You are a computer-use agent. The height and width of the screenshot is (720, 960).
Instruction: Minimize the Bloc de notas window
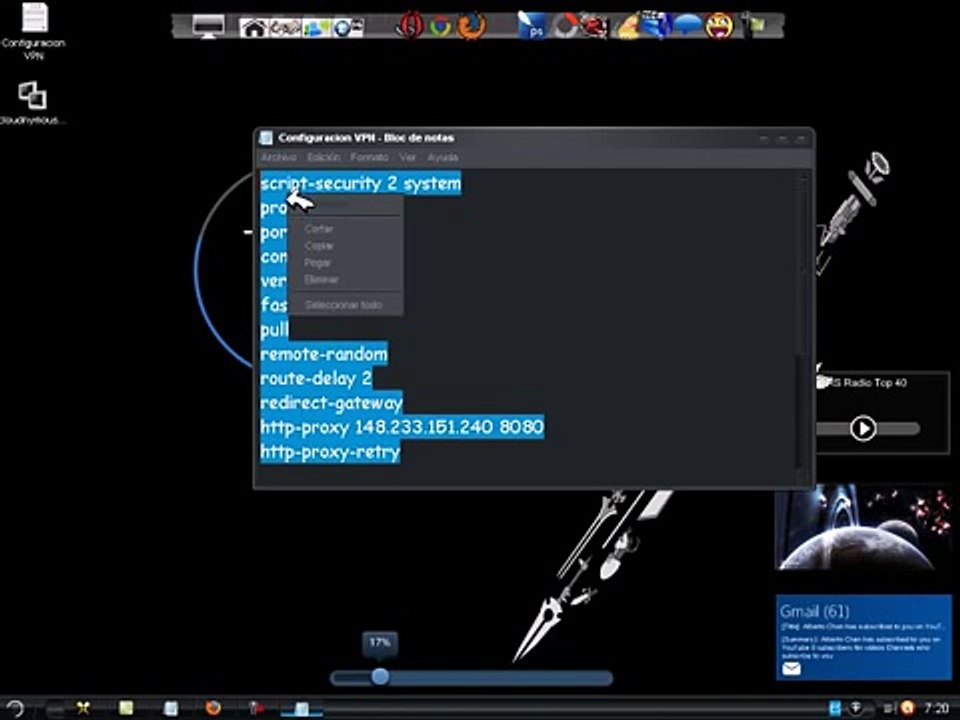click(764, 138)
